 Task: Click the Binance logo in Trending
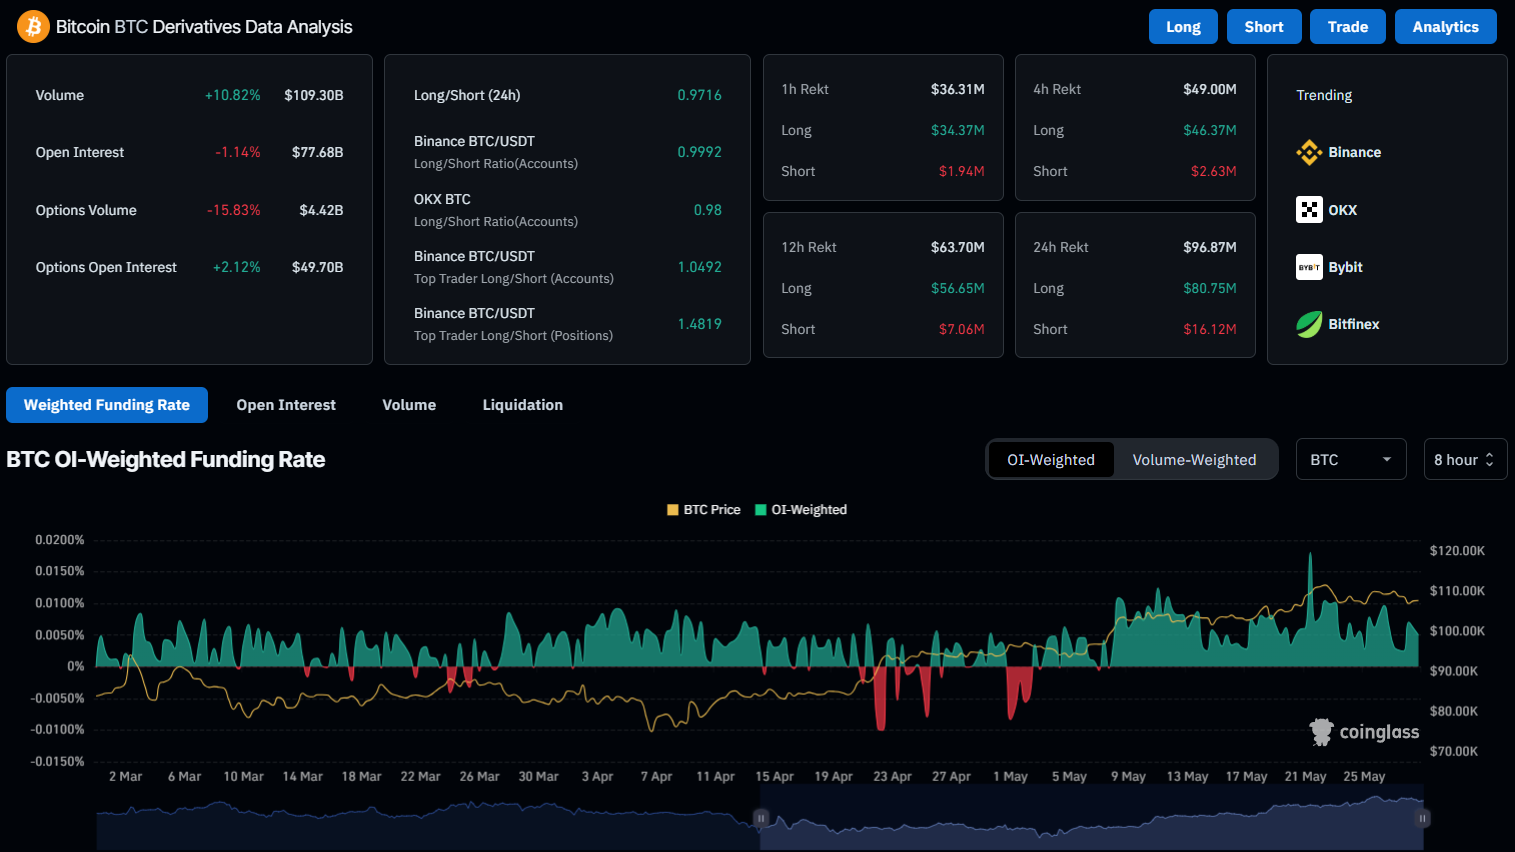tap(1309, 152)
